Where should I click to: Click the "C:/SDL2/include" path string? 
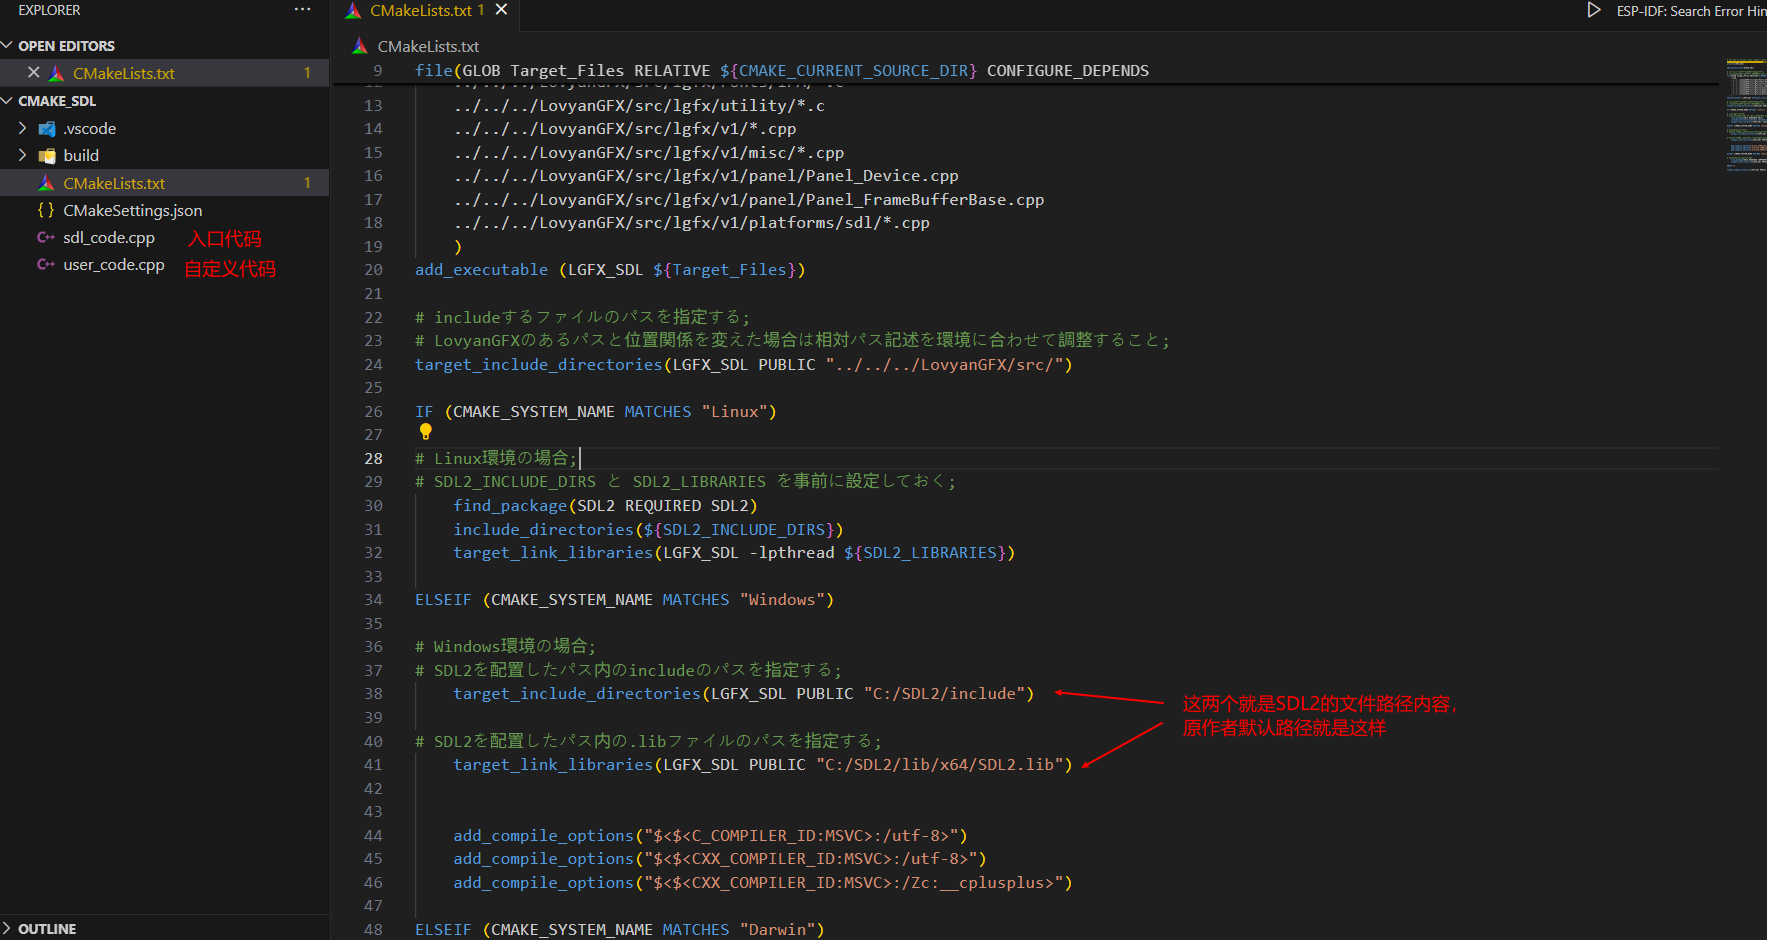944,694
